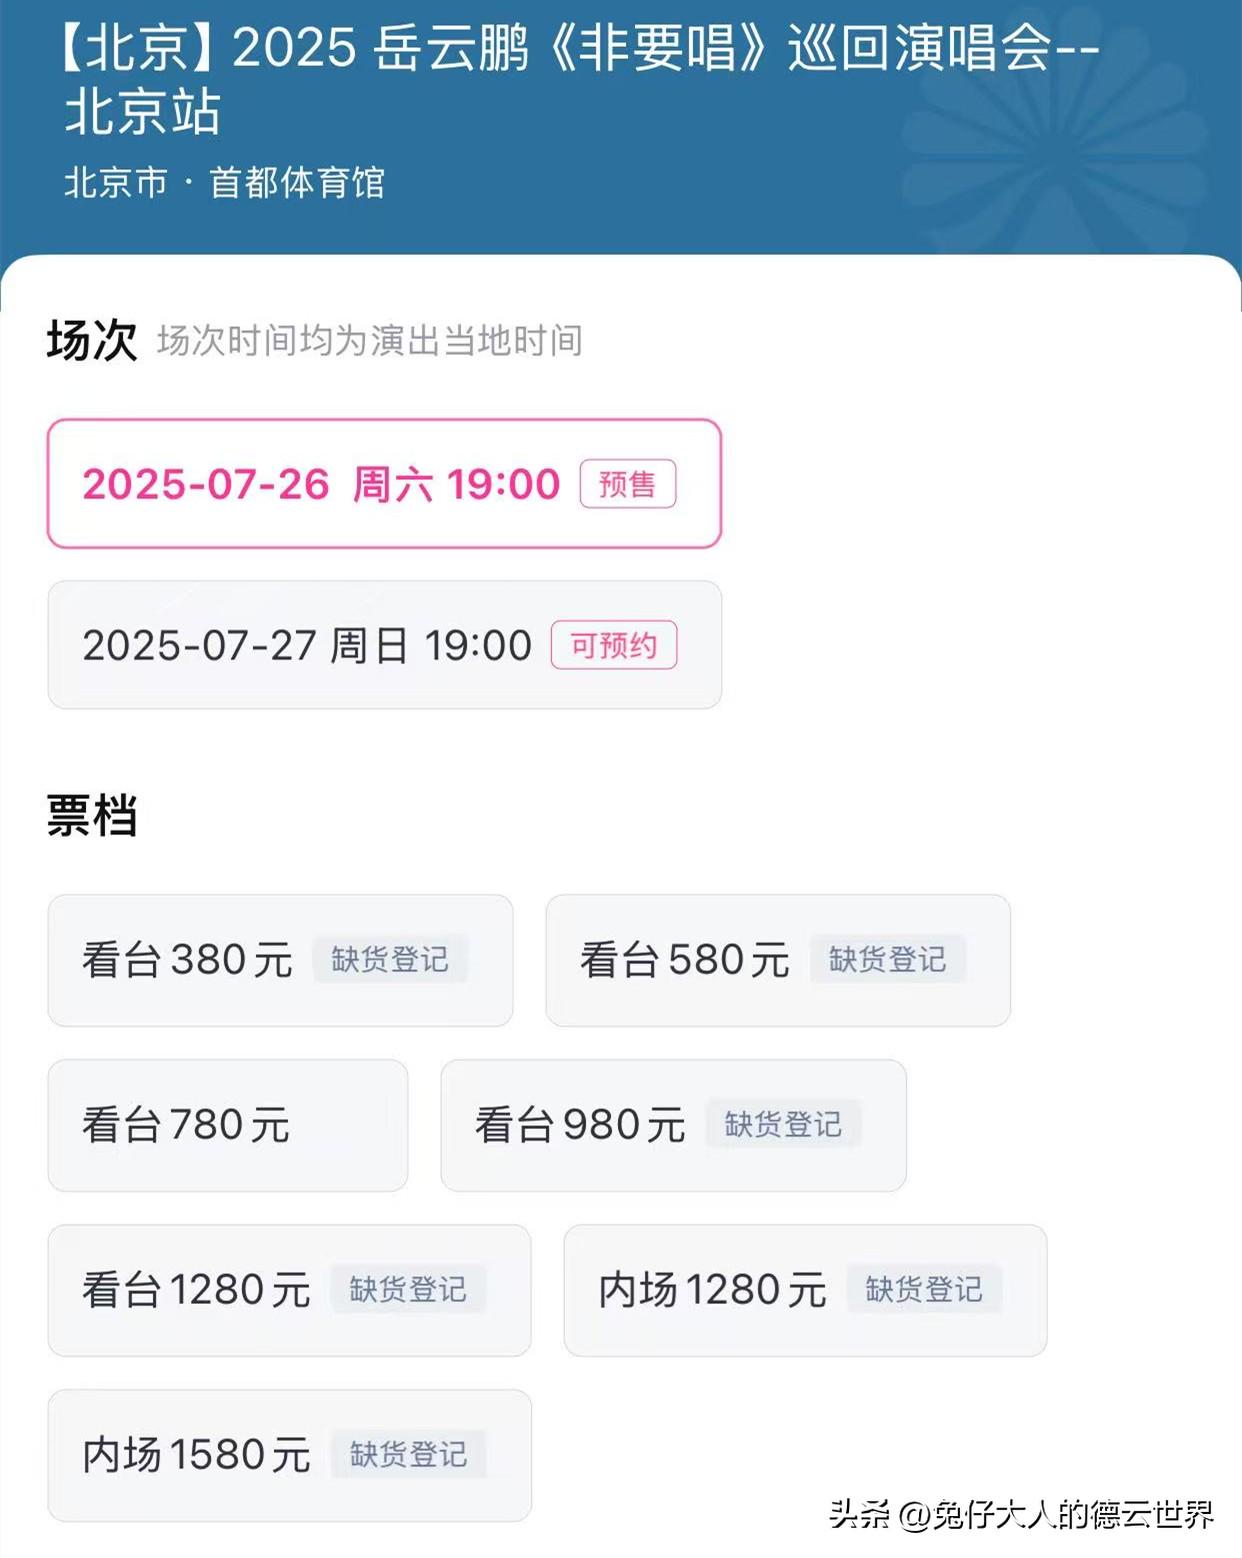Image resolution: width=1242 pixels, height=1558 pixels.
Task: Select the available 看台 780元 ticket tier
Action: [228, 1125]
